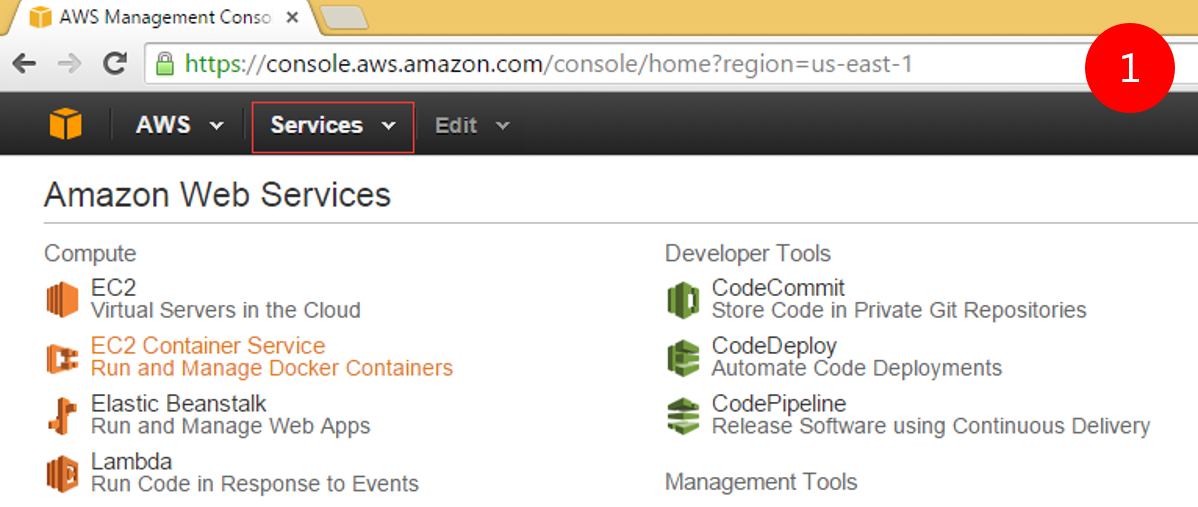Click the CodeDeploy icon
This screenshot has height=507, width=1198.
point(683,357)
